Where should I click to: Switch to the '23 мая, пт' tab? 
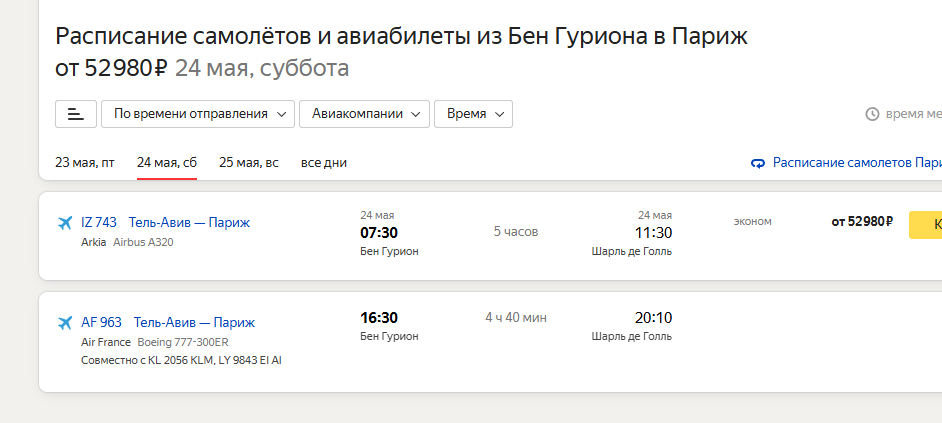[x=85, y=163]
